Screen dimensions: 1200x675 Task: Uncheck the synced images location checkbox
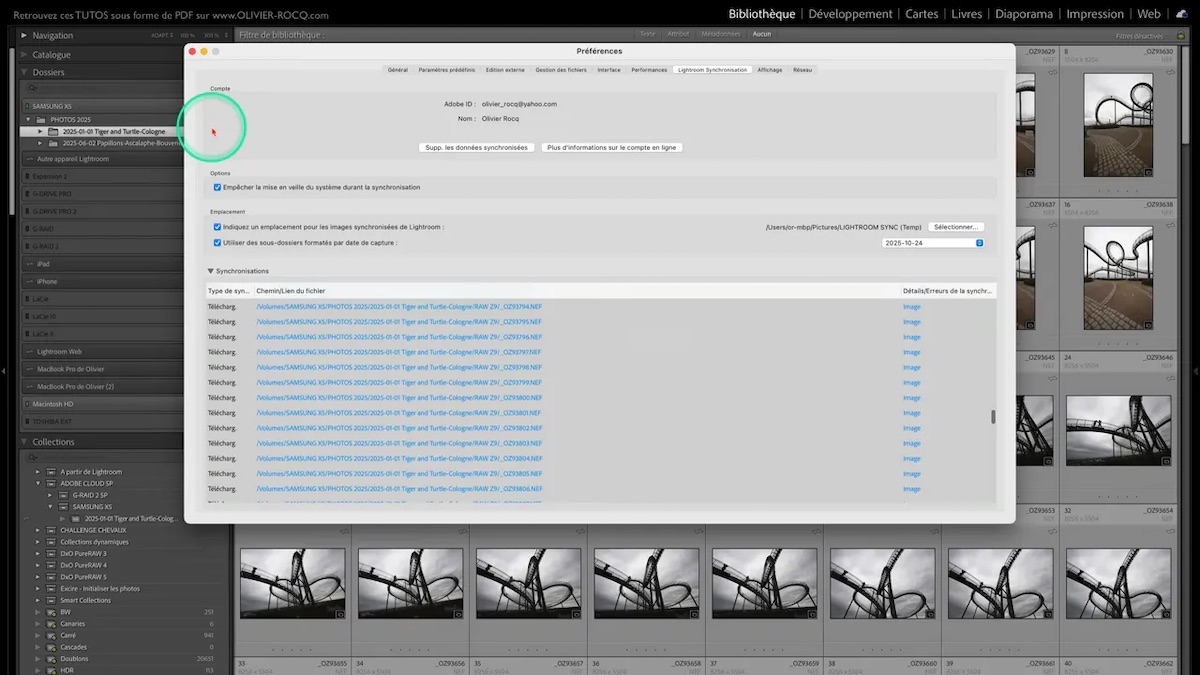[x=217, y=227]
